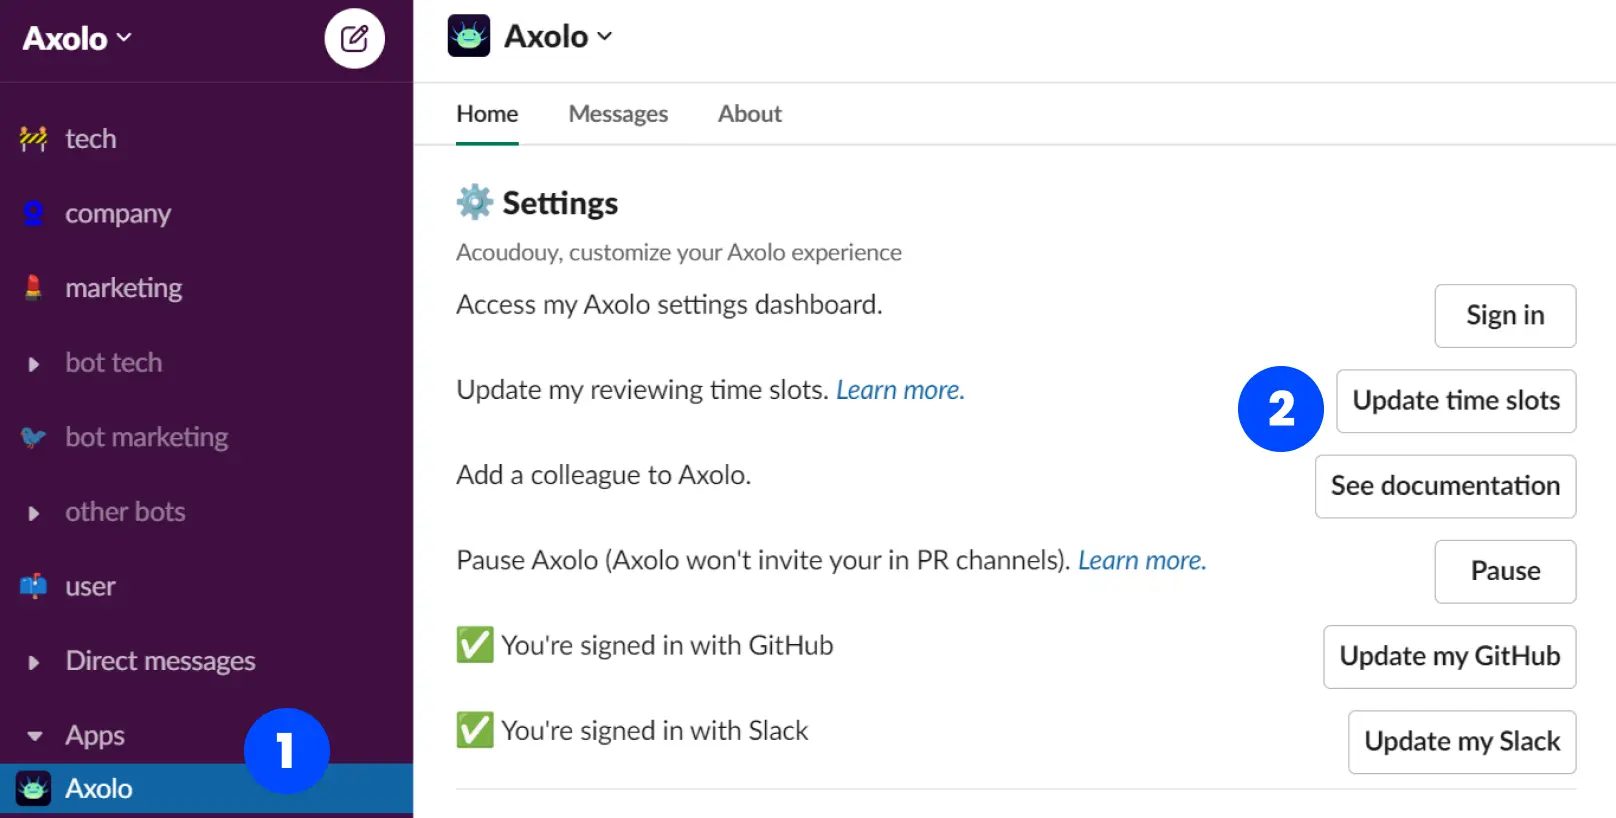
Task: Switch to the About tab
Action: click(749, 114)
